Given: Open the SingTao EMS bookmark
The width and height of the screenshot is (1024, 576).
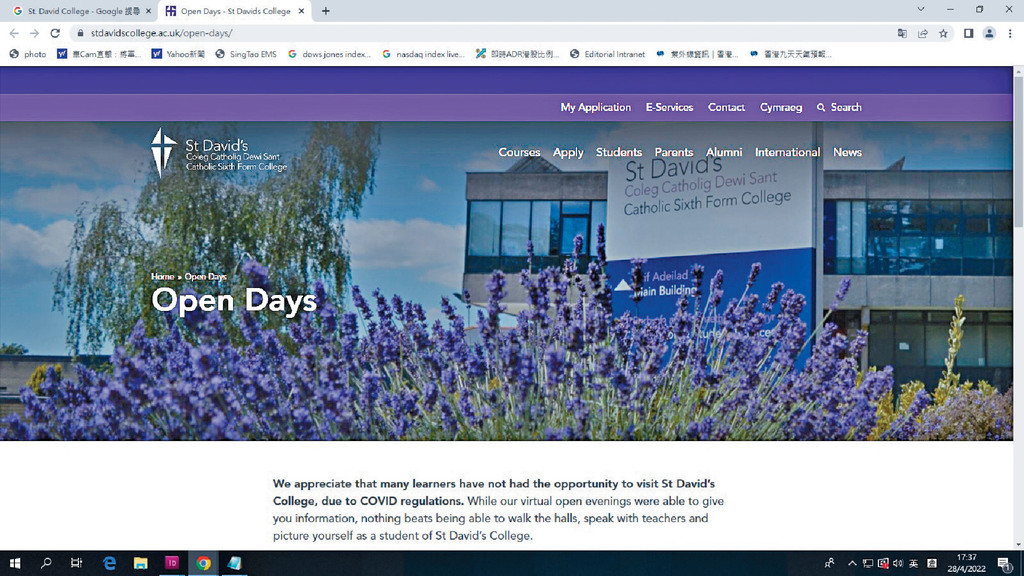Looking at the screenshot, I should point(246,54).
